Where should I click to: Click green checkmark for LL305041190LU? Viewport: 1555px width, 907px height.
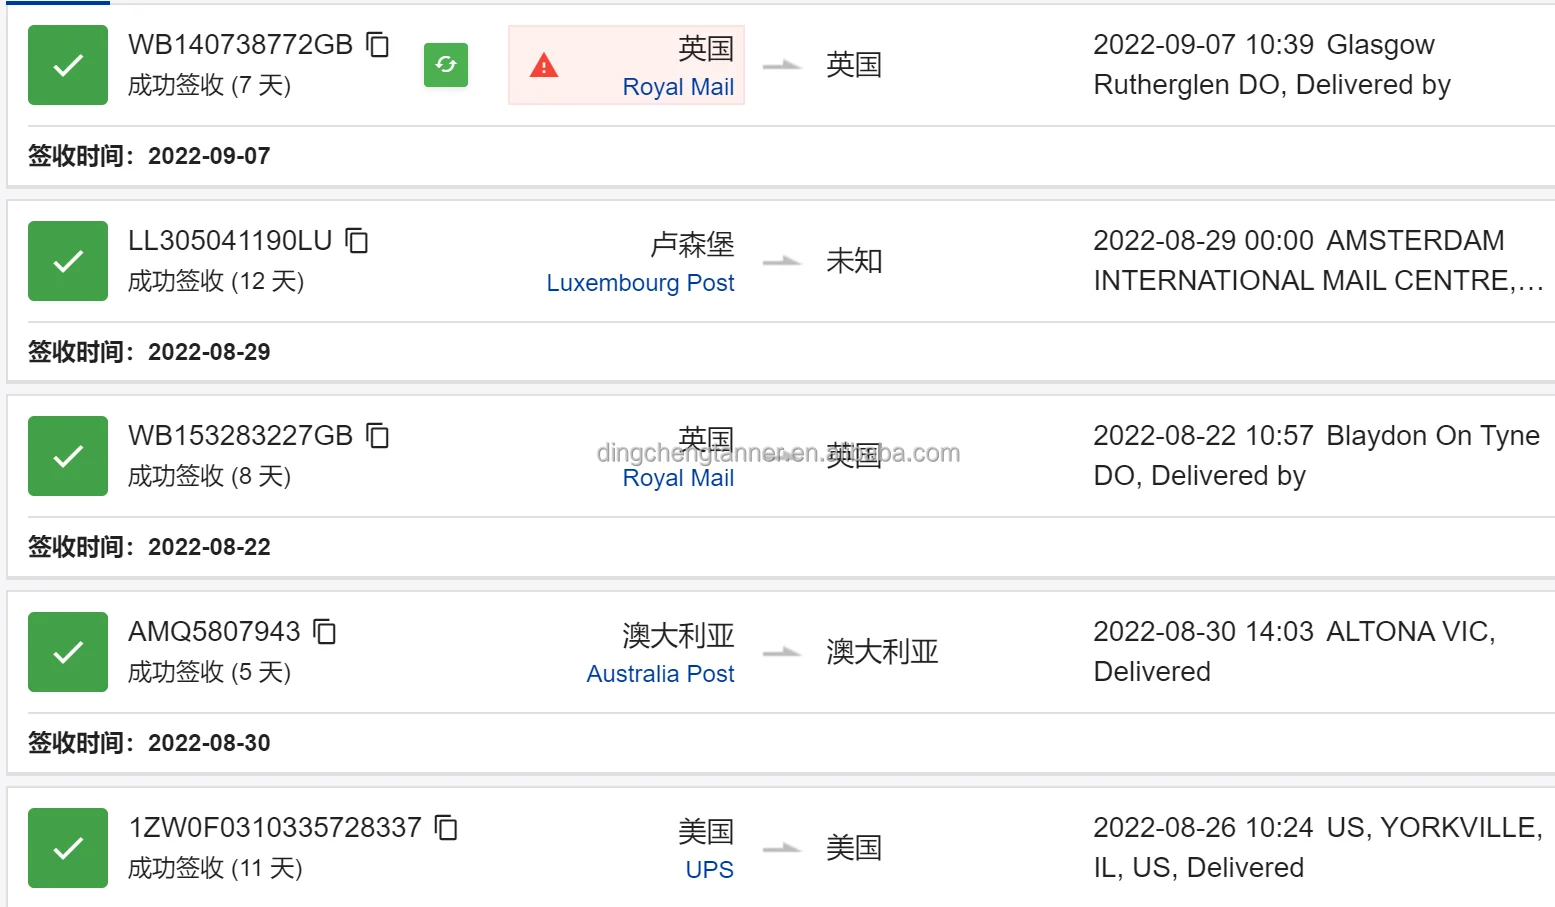point(68,261)
